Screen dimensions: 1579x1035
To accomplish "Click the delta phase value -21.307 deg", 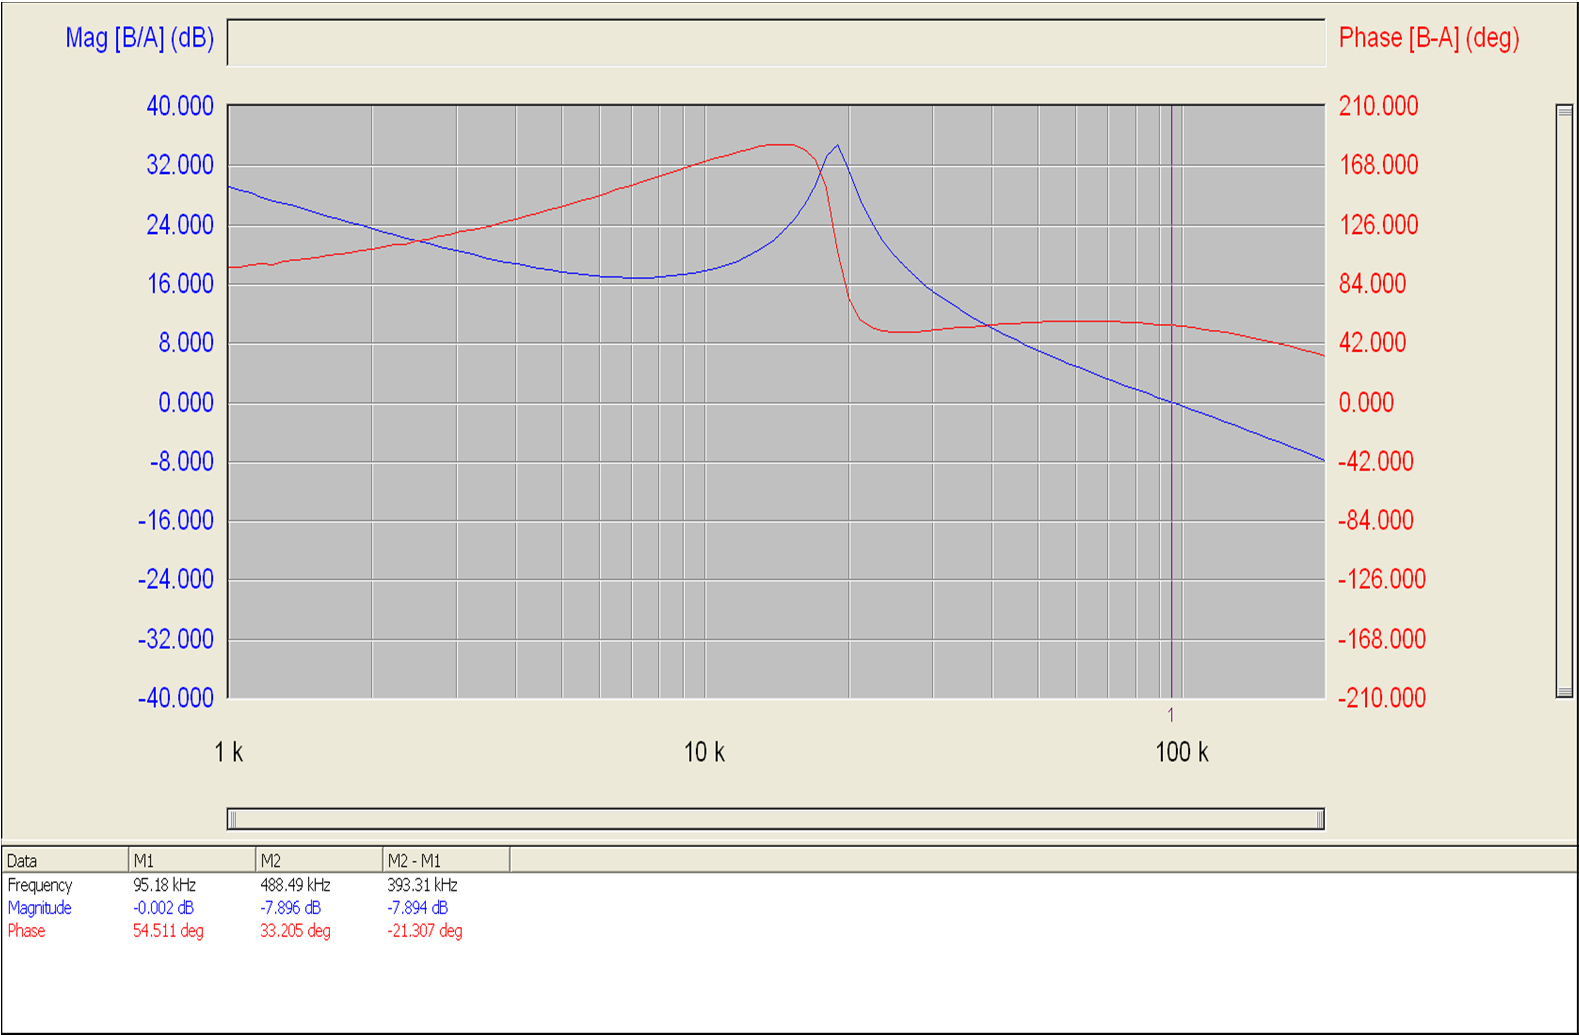I will click(x=425, y=931).
